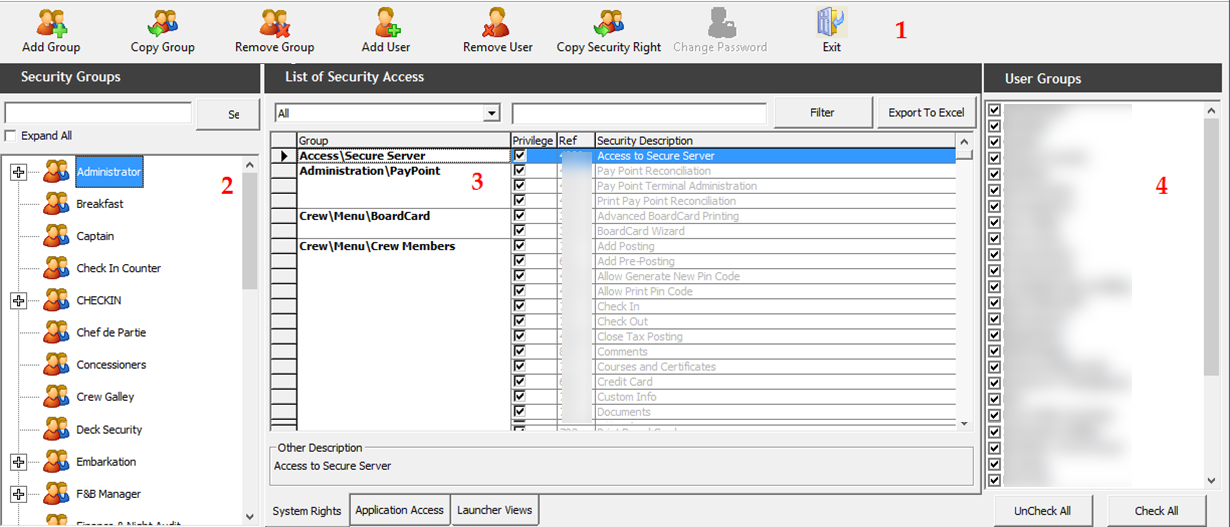Image resolution: width=1230 pixels, height=527 pixels.
Task: Uncheck privilege for Credit Card
Action: pyautogui.click(x=520, y=381)
